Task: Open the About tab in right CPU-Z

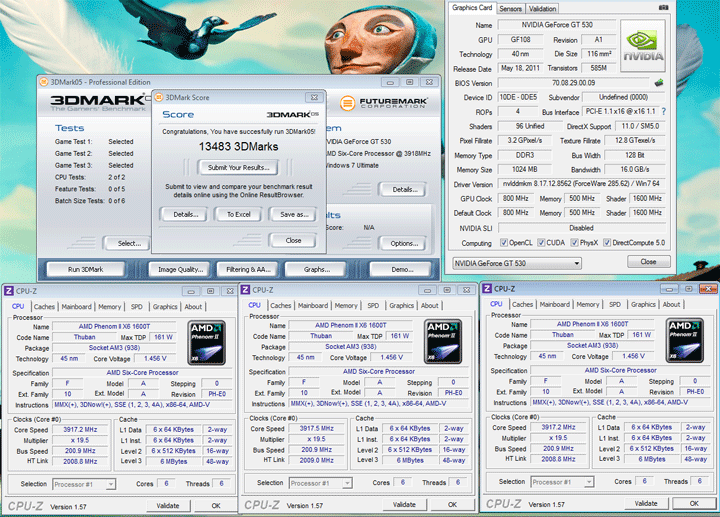Action: pyautogui.click(x=671, y=304)
